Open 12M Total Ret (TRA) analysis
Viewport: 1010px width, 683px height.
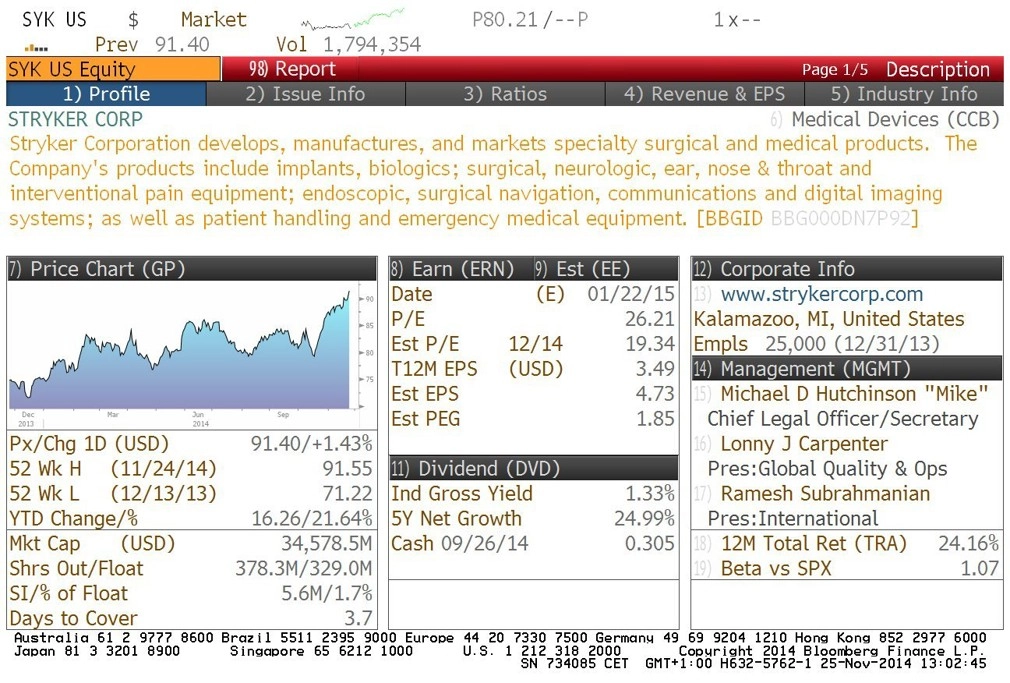point(813,543)
